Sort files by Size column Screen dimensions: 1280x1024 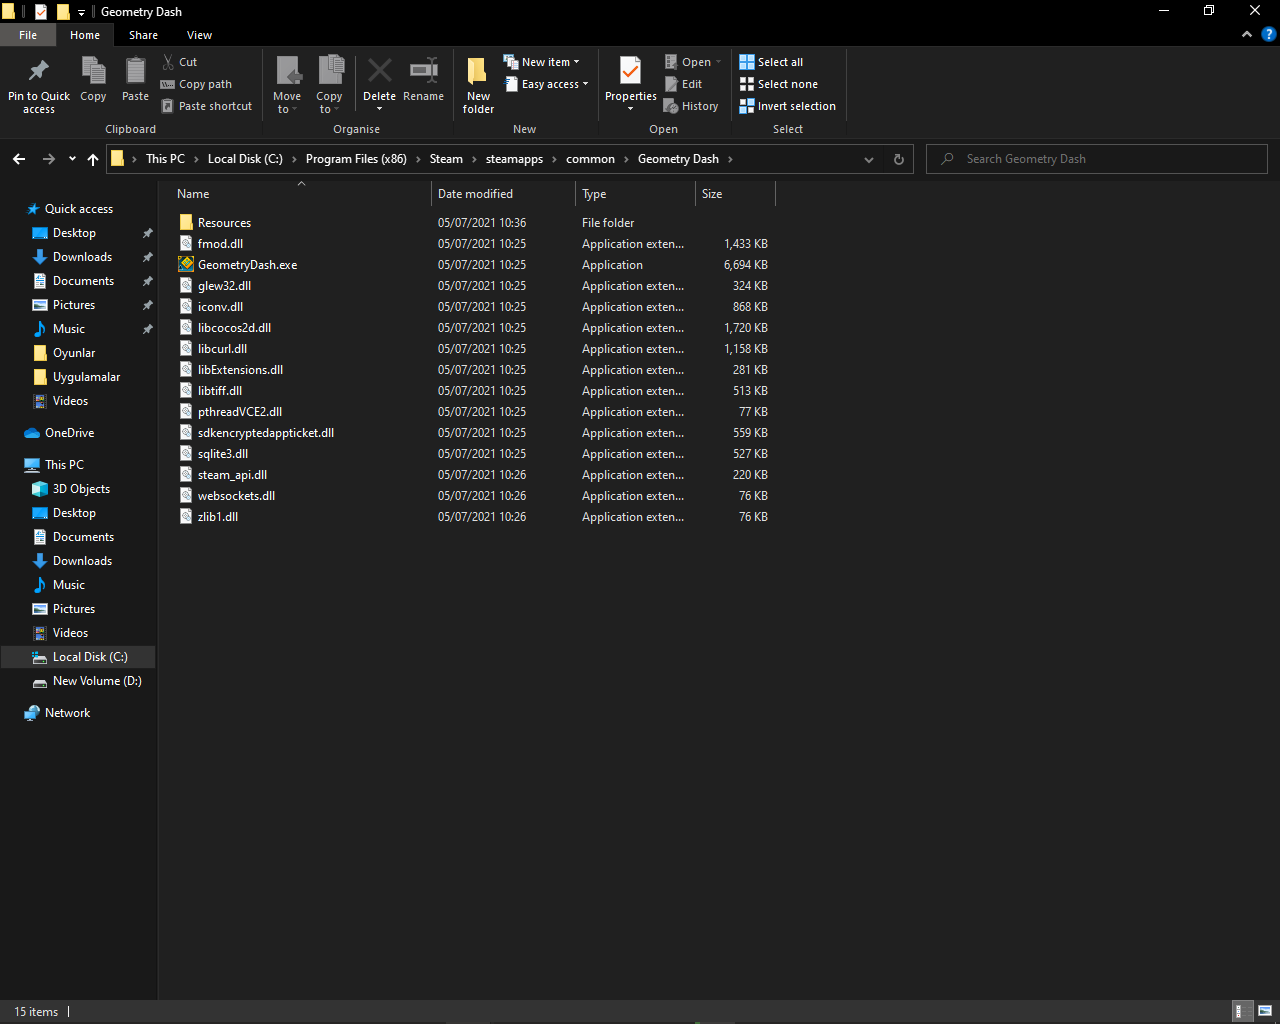click(x=735, y=194)
